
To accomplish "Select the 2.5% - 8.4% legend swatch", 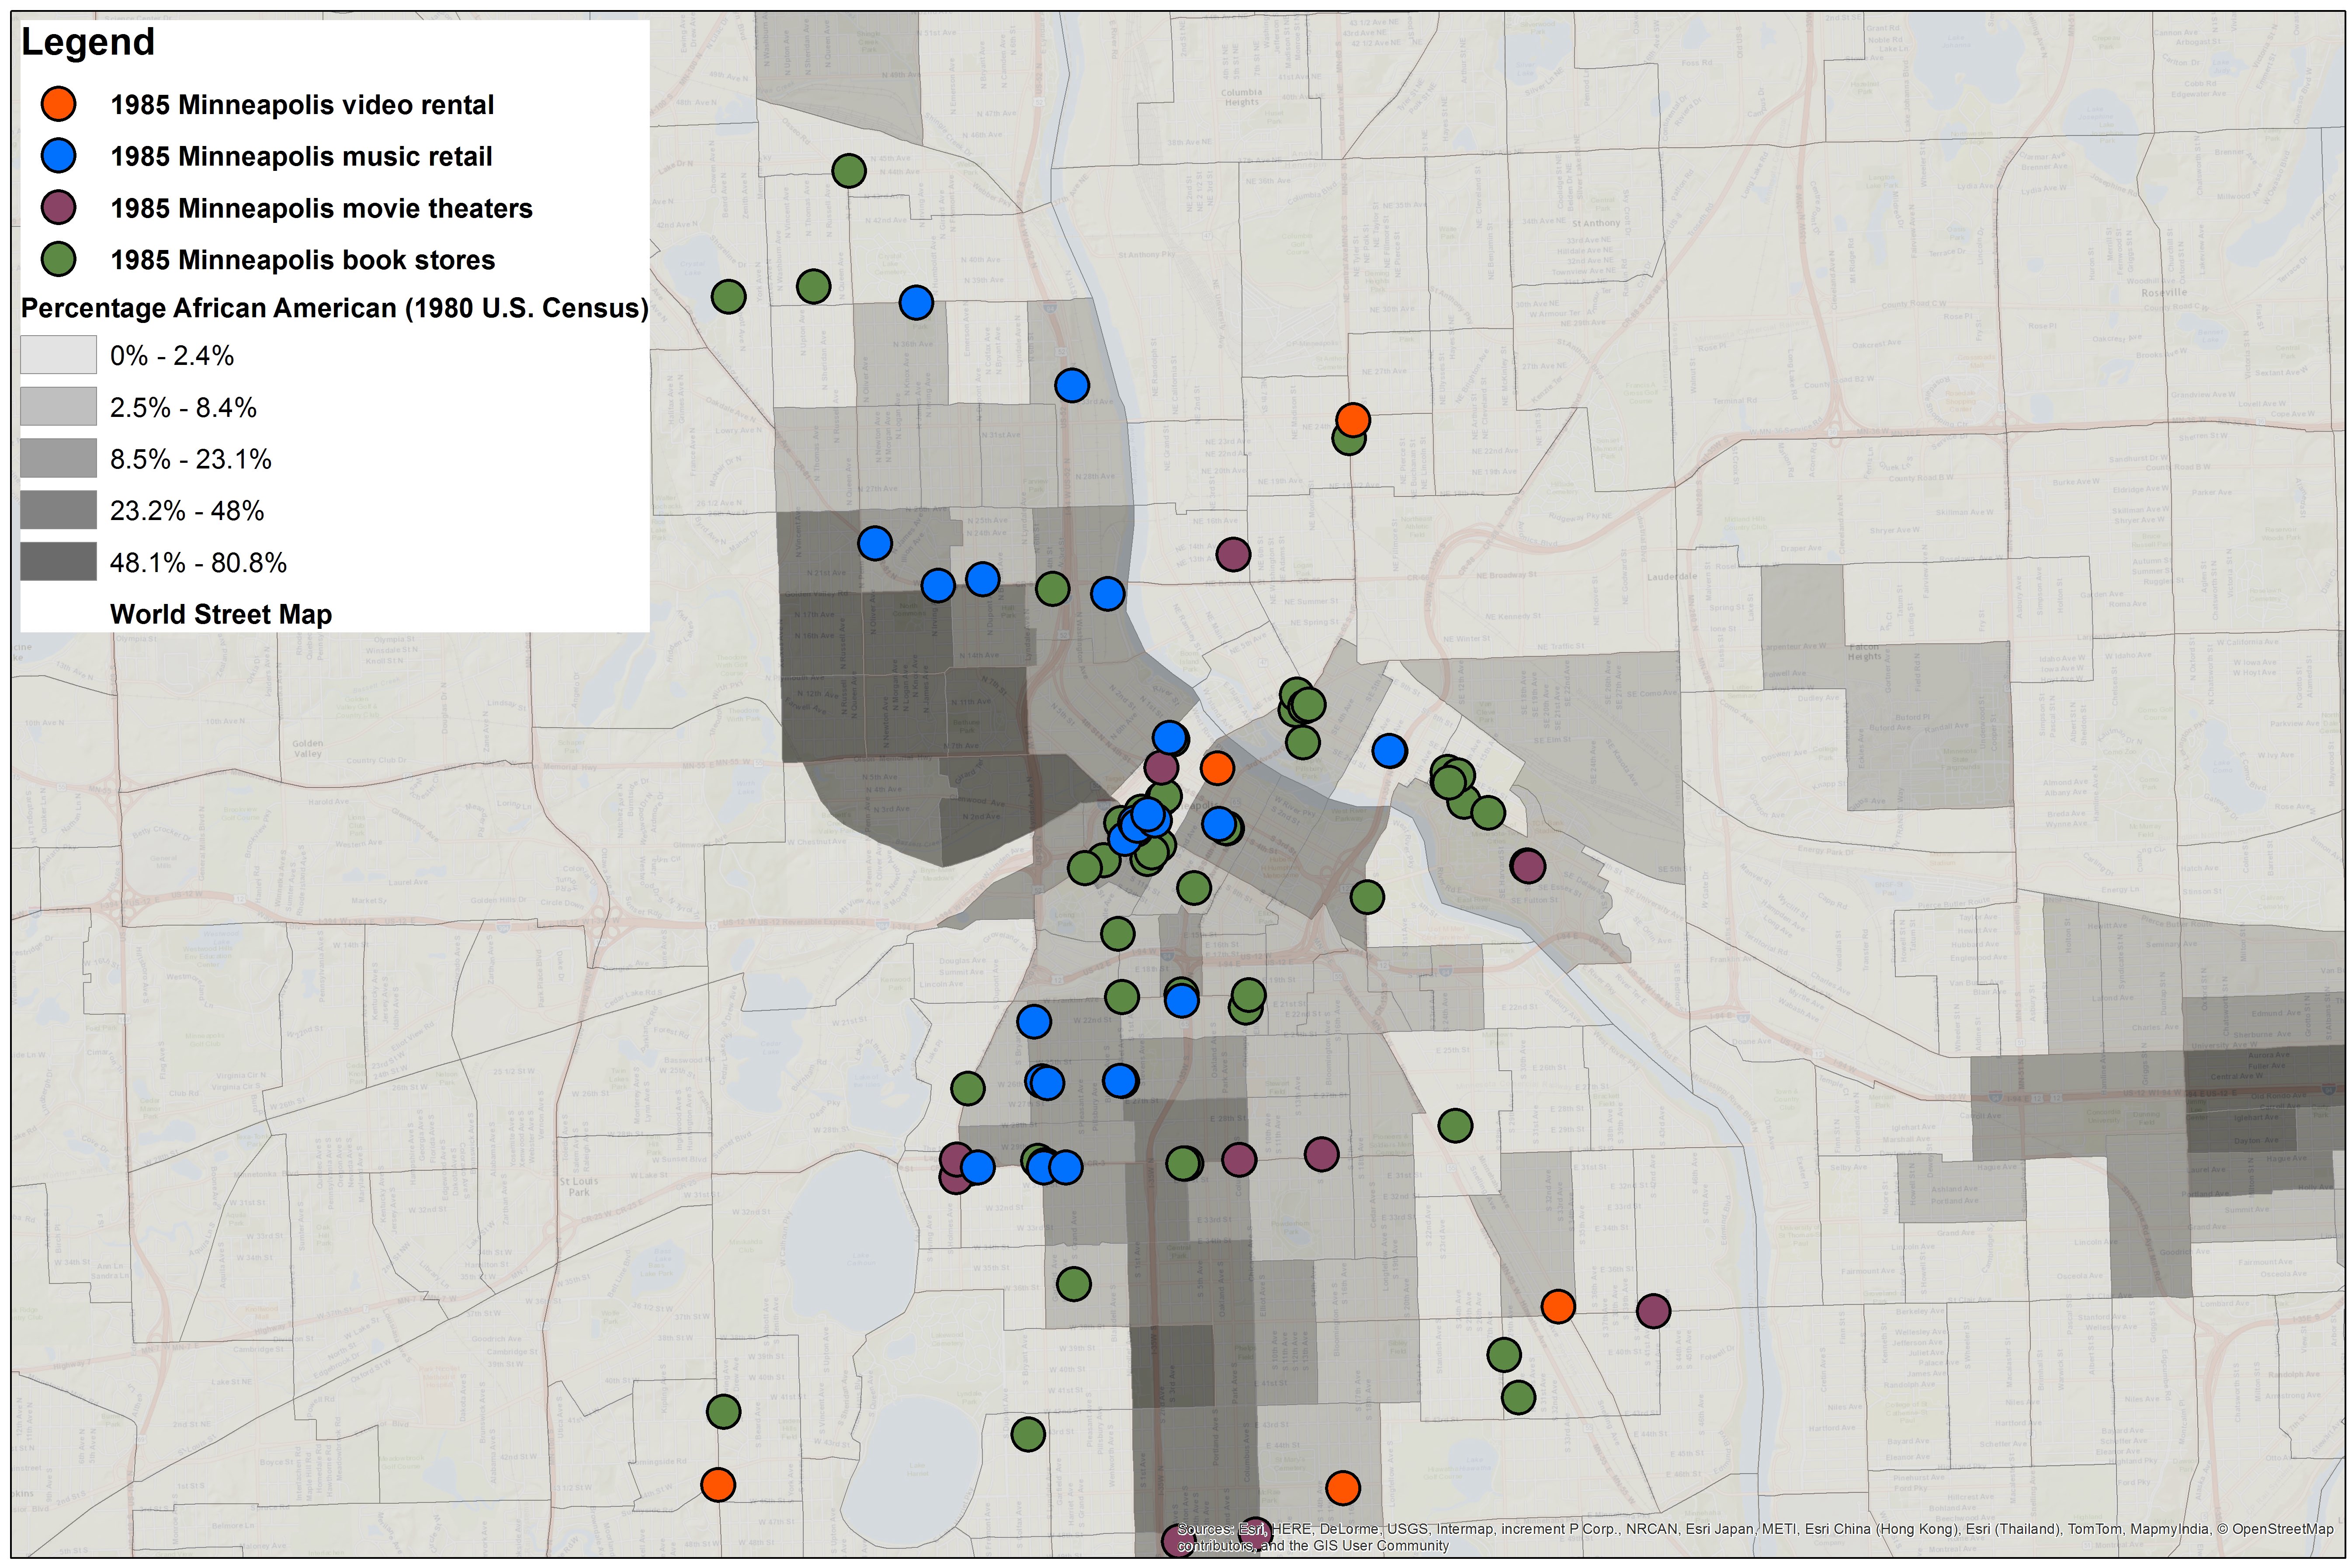I will [x=59, y=407].
